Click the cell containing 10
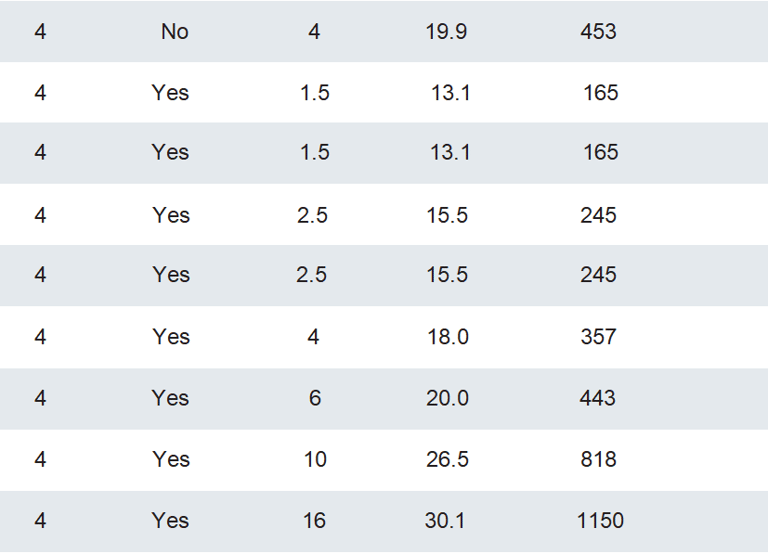 [x=315, y=459]
